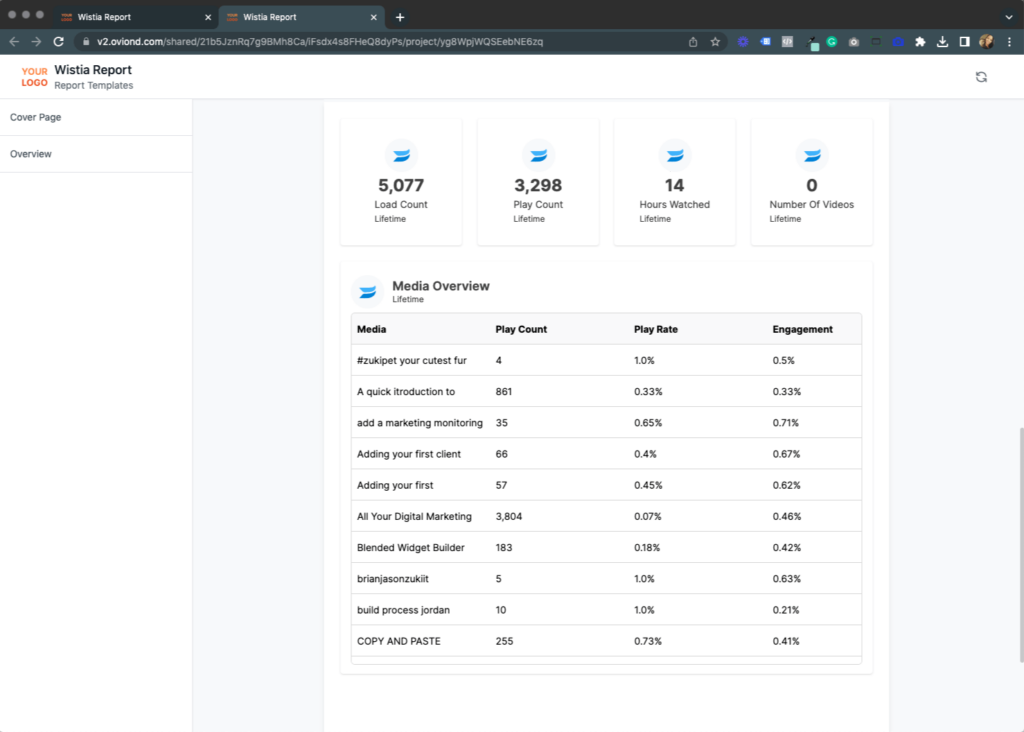Switch to the second Wistia Report tab
Viewport: 1024px width, 732px height.
(x=301, y=17)
